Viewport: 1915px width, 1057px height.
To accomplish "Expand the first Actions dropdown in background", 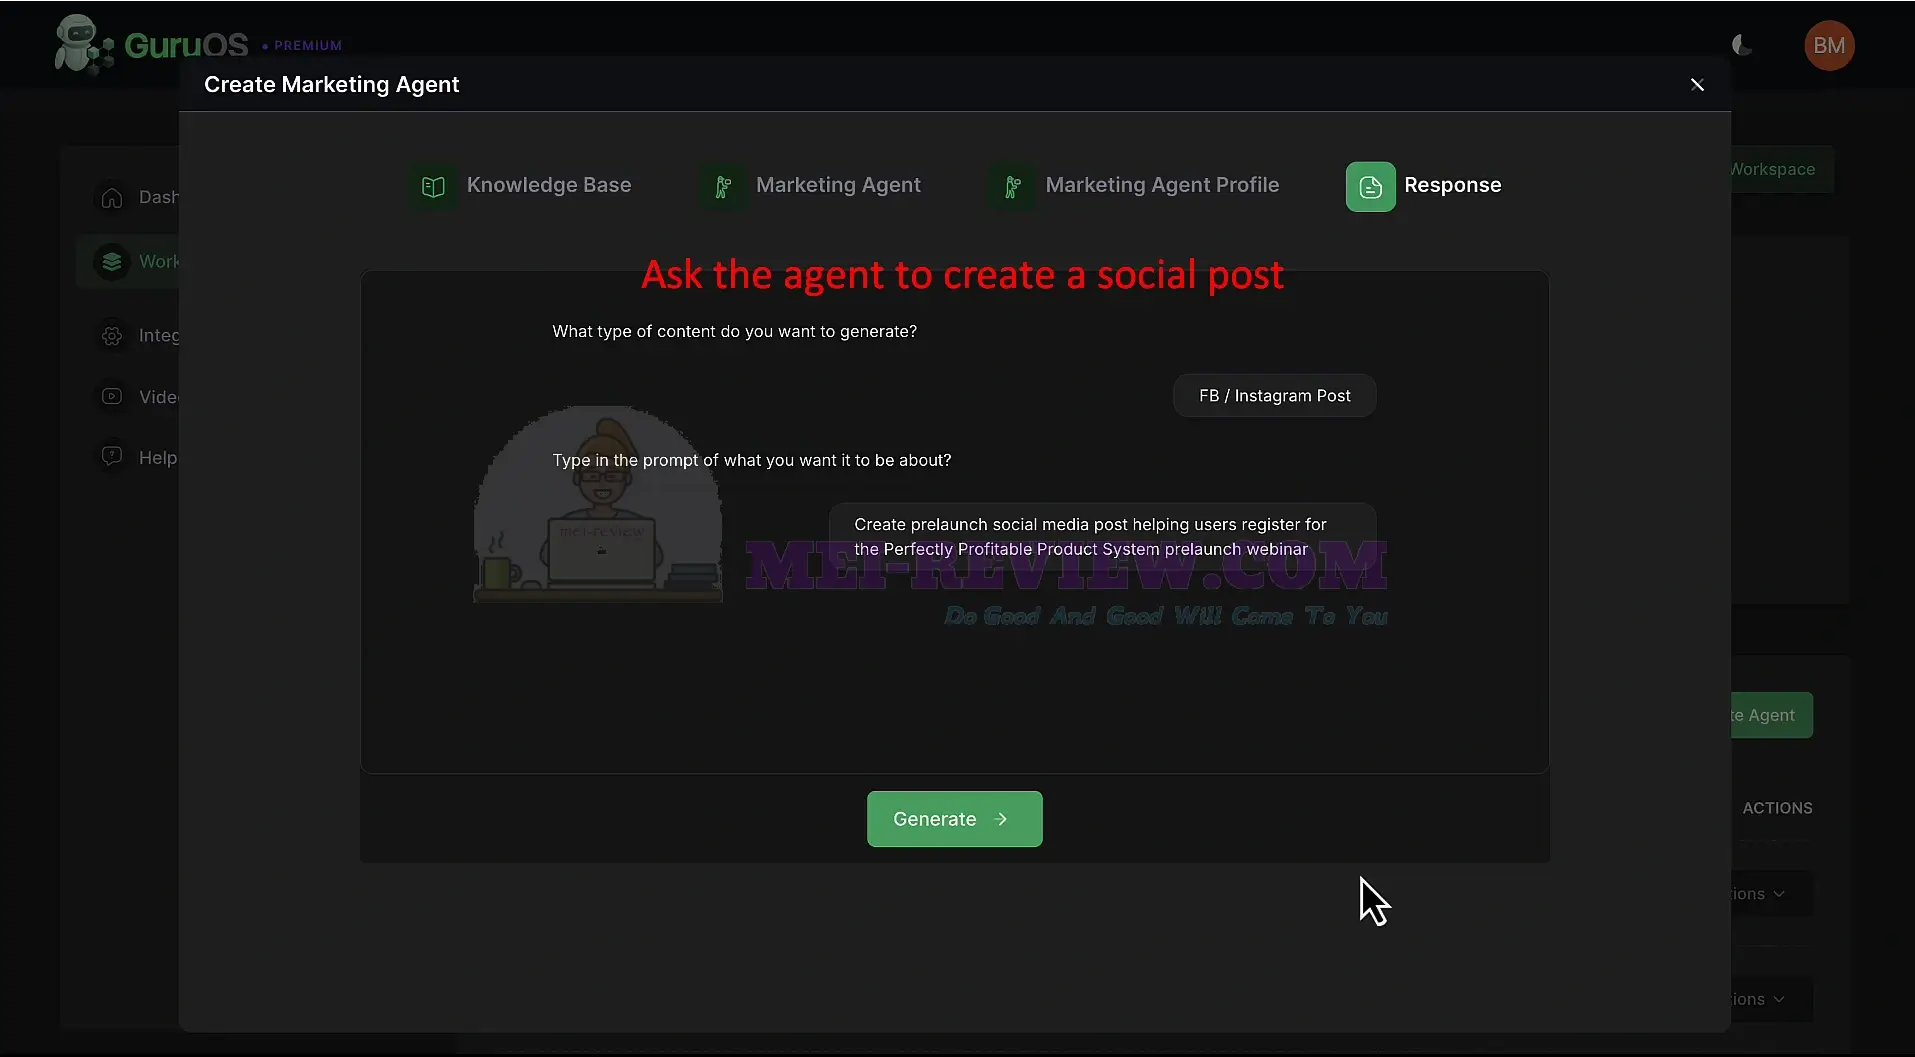I will [1771, 894].
